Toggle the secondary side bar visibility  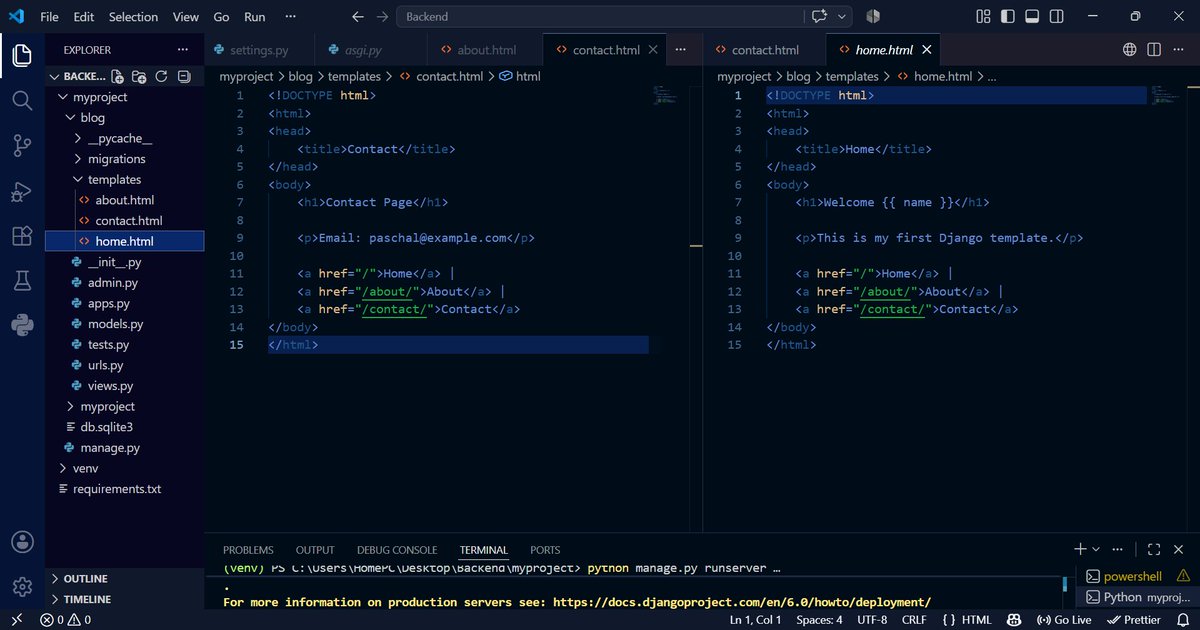click(x=1055, y=17)
